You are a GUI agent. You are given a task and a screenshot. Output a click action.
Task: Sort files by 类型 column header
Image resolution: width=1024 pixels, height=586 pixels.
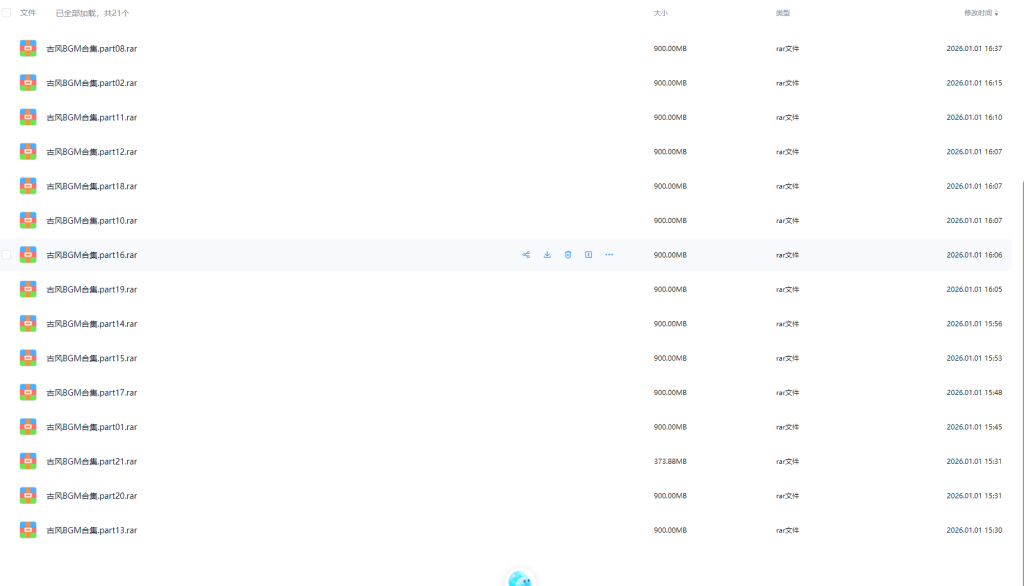782,13
